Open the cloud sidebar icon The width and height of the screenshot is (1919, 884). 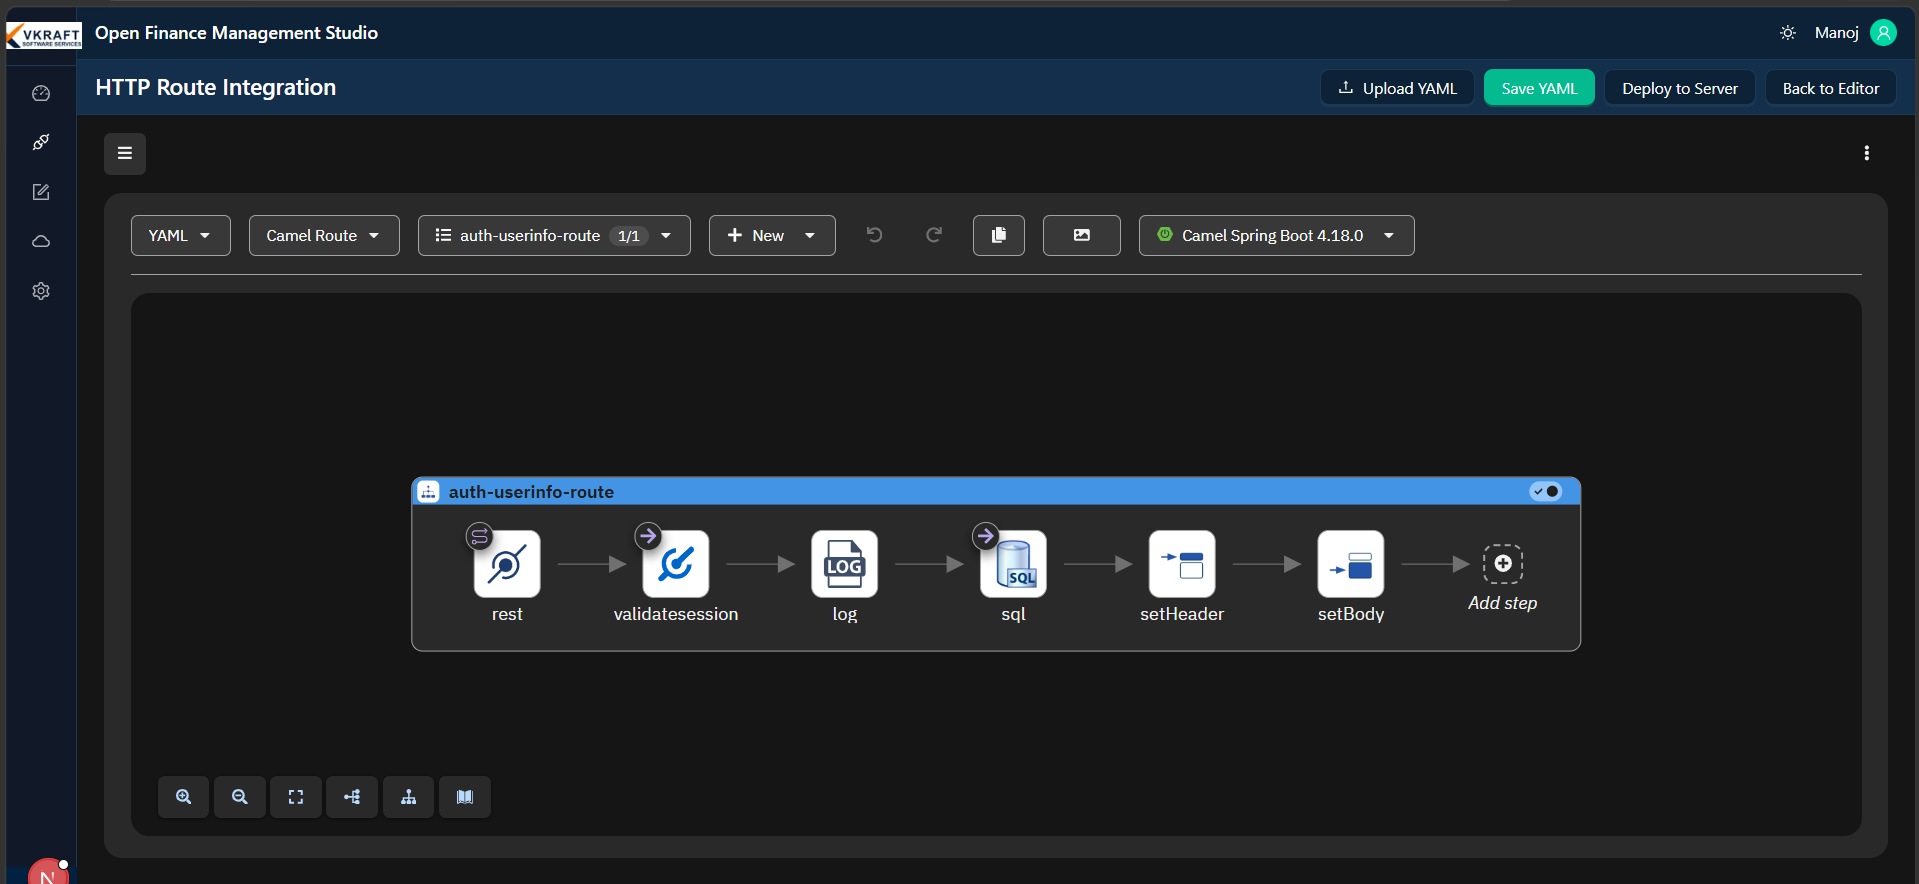tap(41, 241)
